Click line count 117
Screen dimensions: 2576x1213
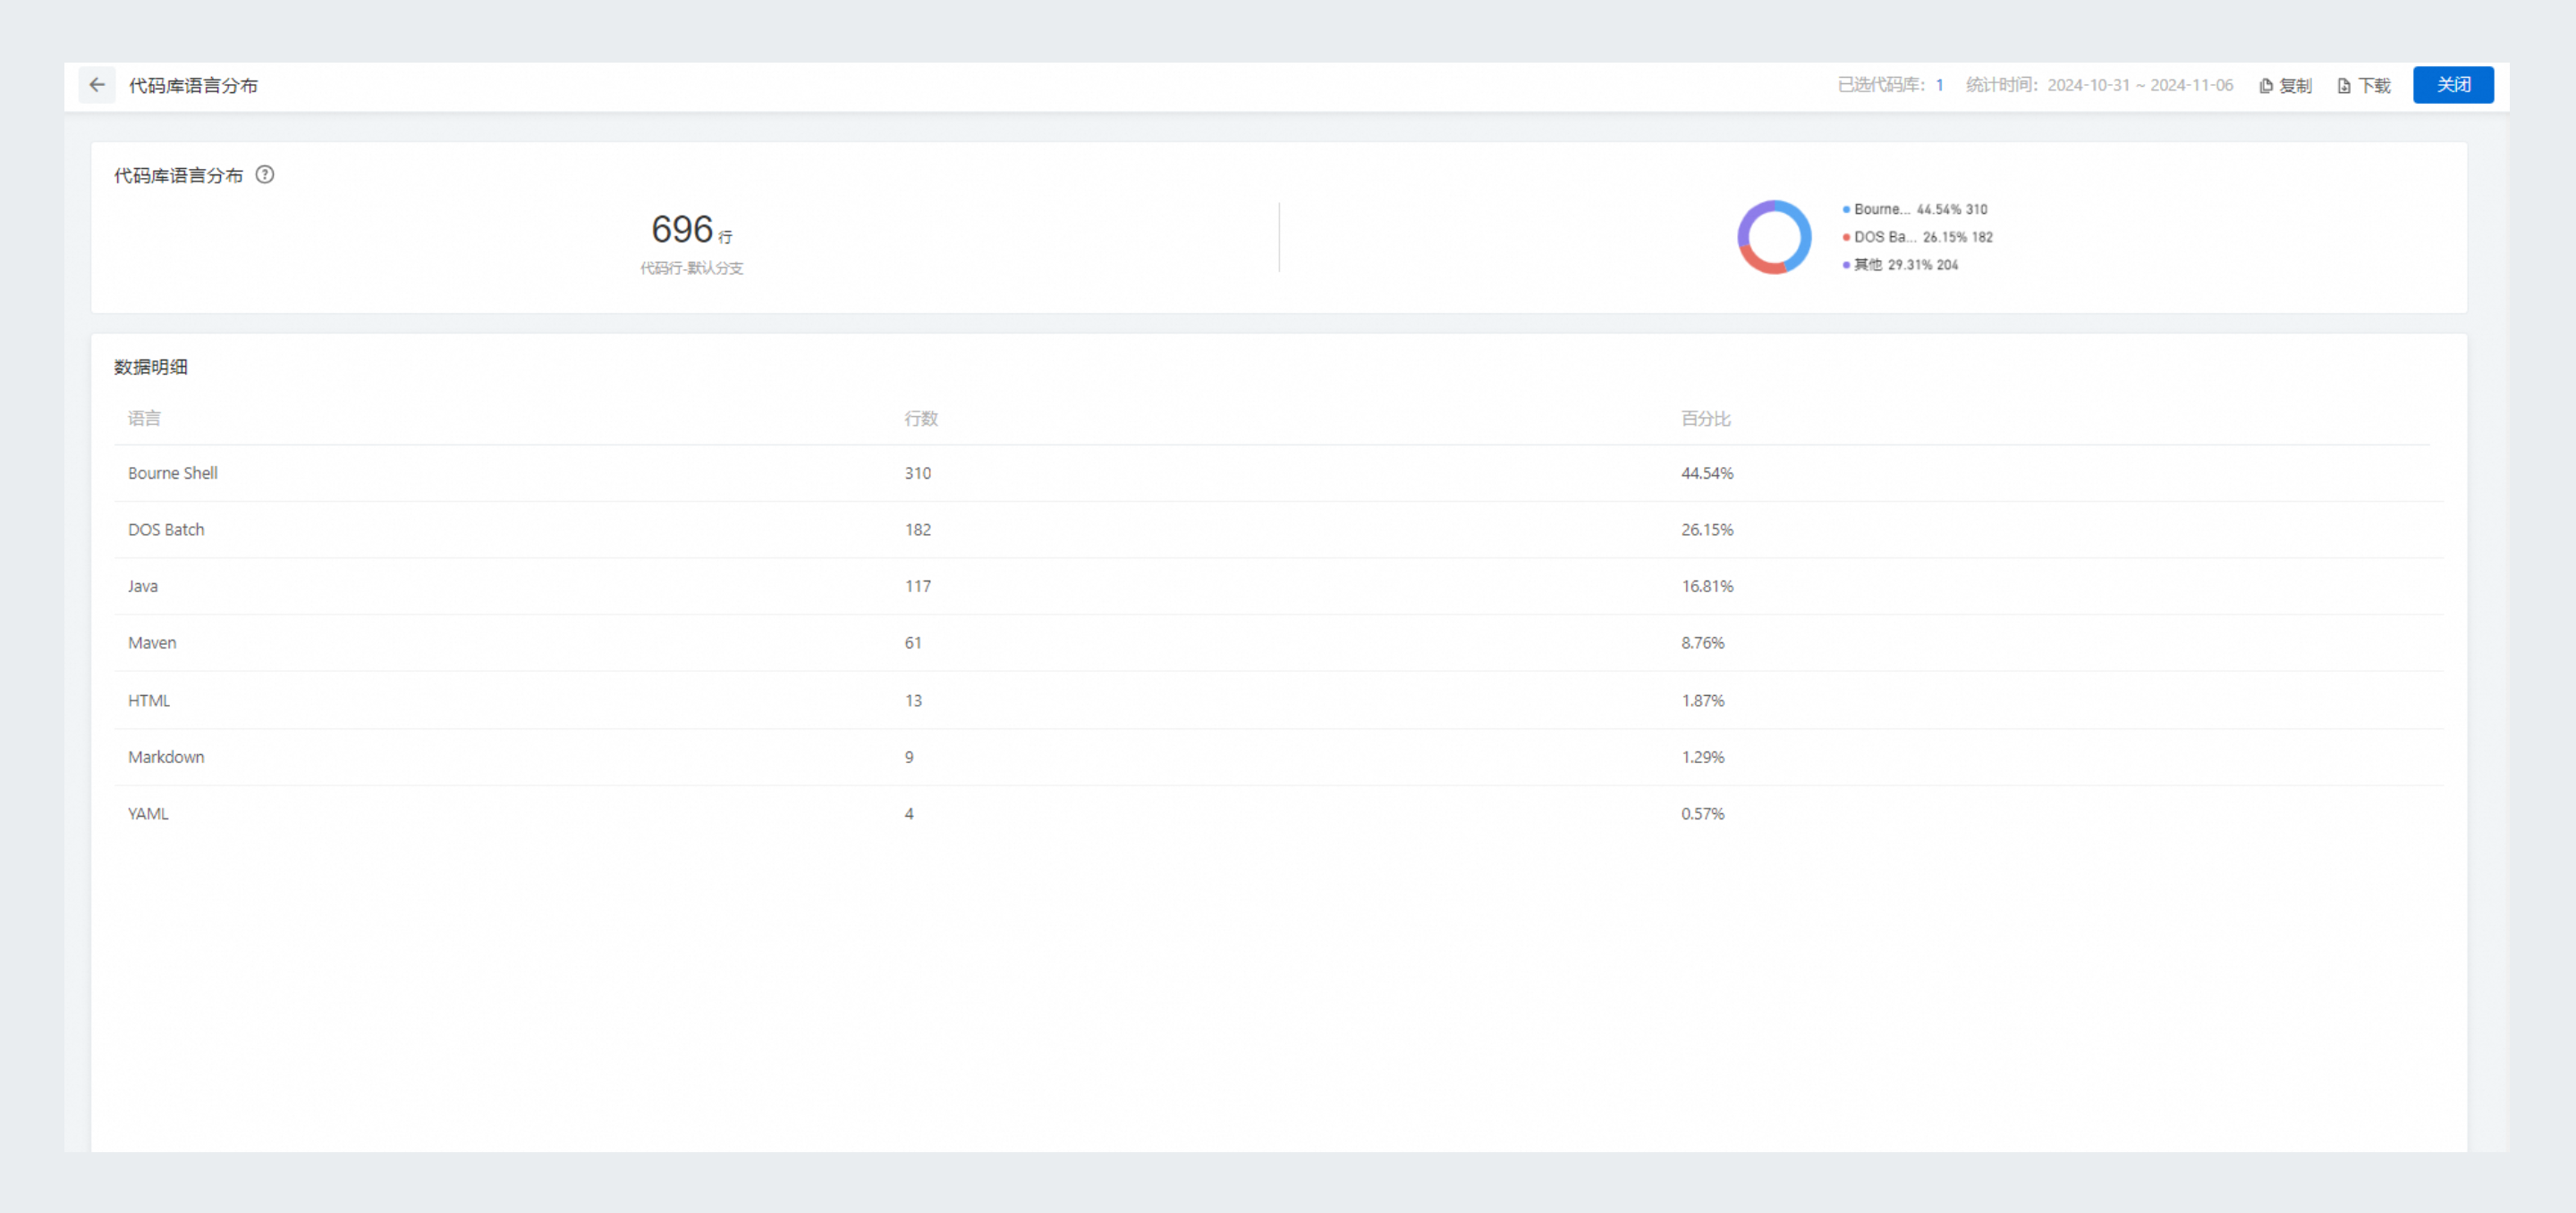(918, 586)
